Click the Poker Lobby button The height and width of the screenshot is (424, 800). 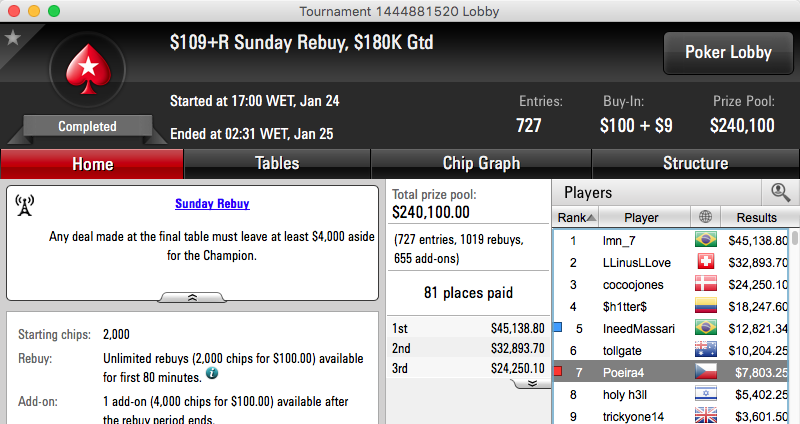tap(728, 53)
